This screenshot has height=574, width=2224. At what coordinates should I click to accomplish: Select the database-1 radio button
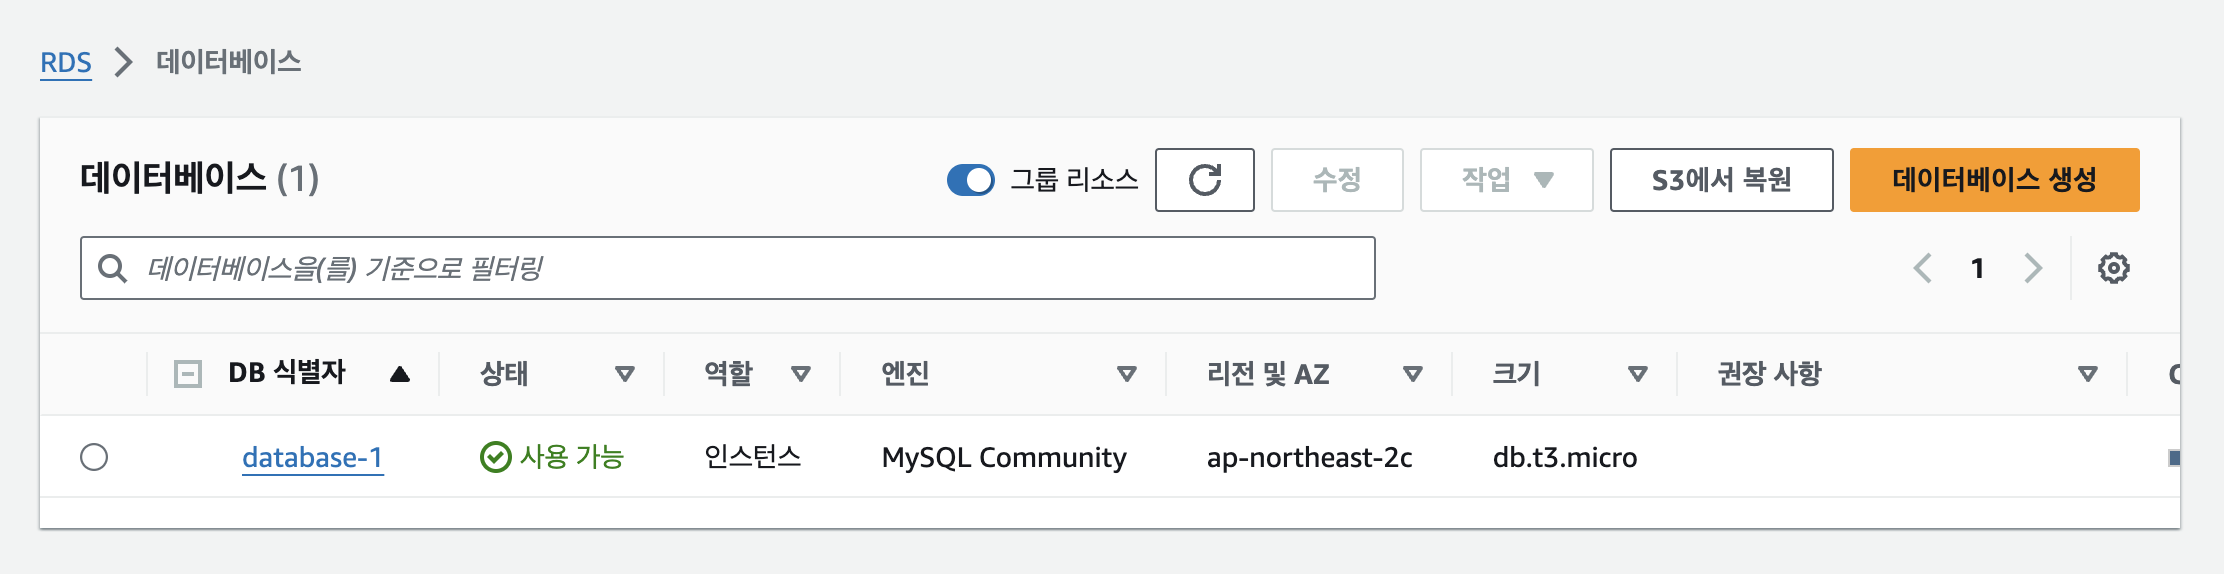click(x=94, y=457)
